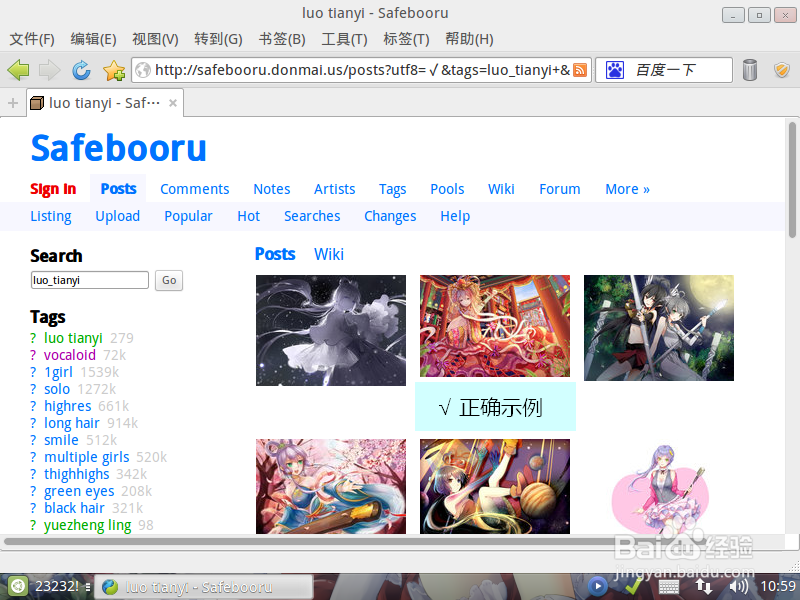Screen dimensions: 800x600
Task: Click the RSS feed icon in address bar
Action: click(x=580, y=70)
